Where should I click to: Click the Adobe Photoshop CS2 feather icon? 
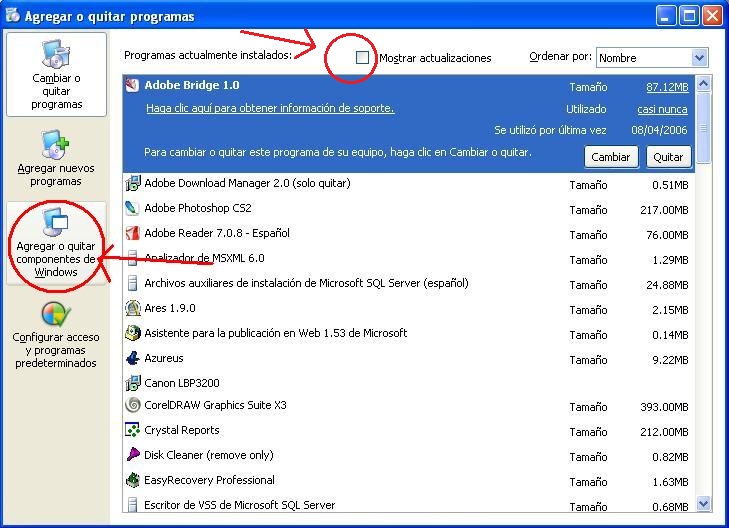[133, 208]
